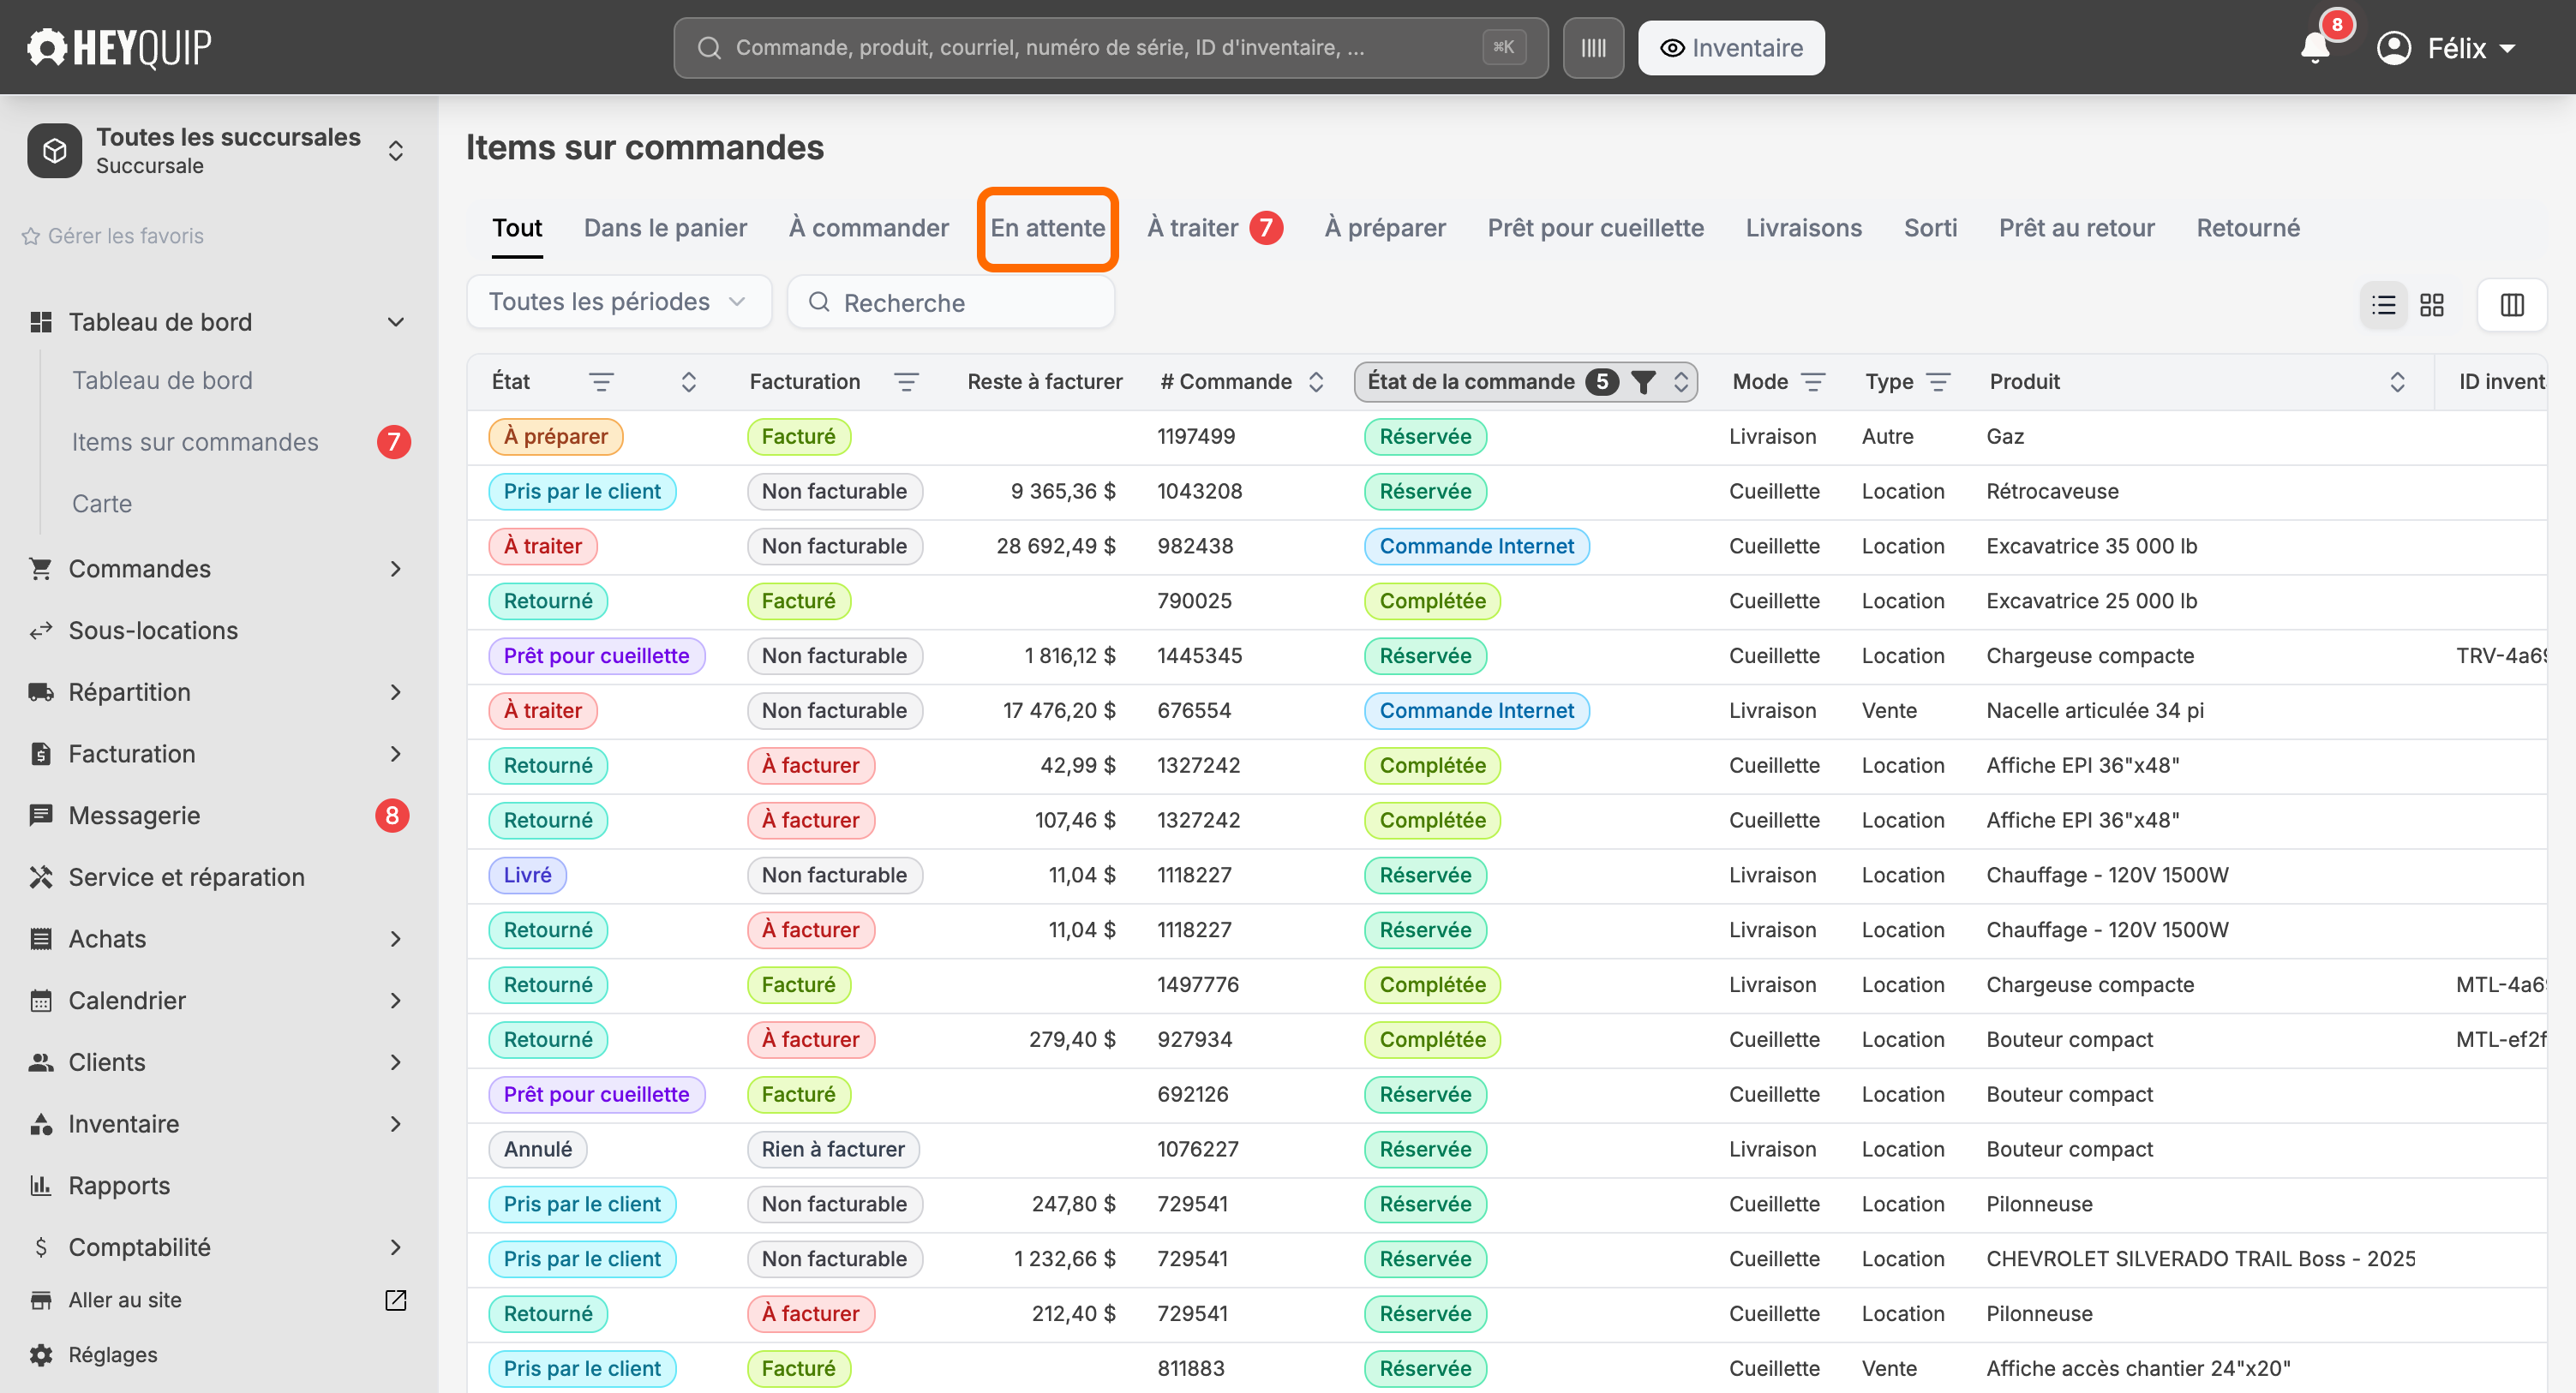Filter the Facturation column

pyautogui.click(x=906, y=382)
